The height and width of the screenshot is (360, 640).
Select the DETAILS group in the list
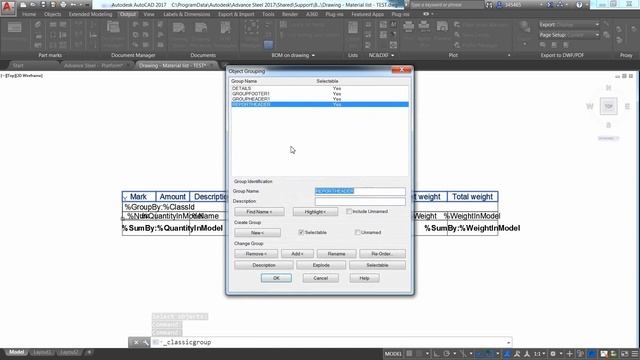coord(320,88)
